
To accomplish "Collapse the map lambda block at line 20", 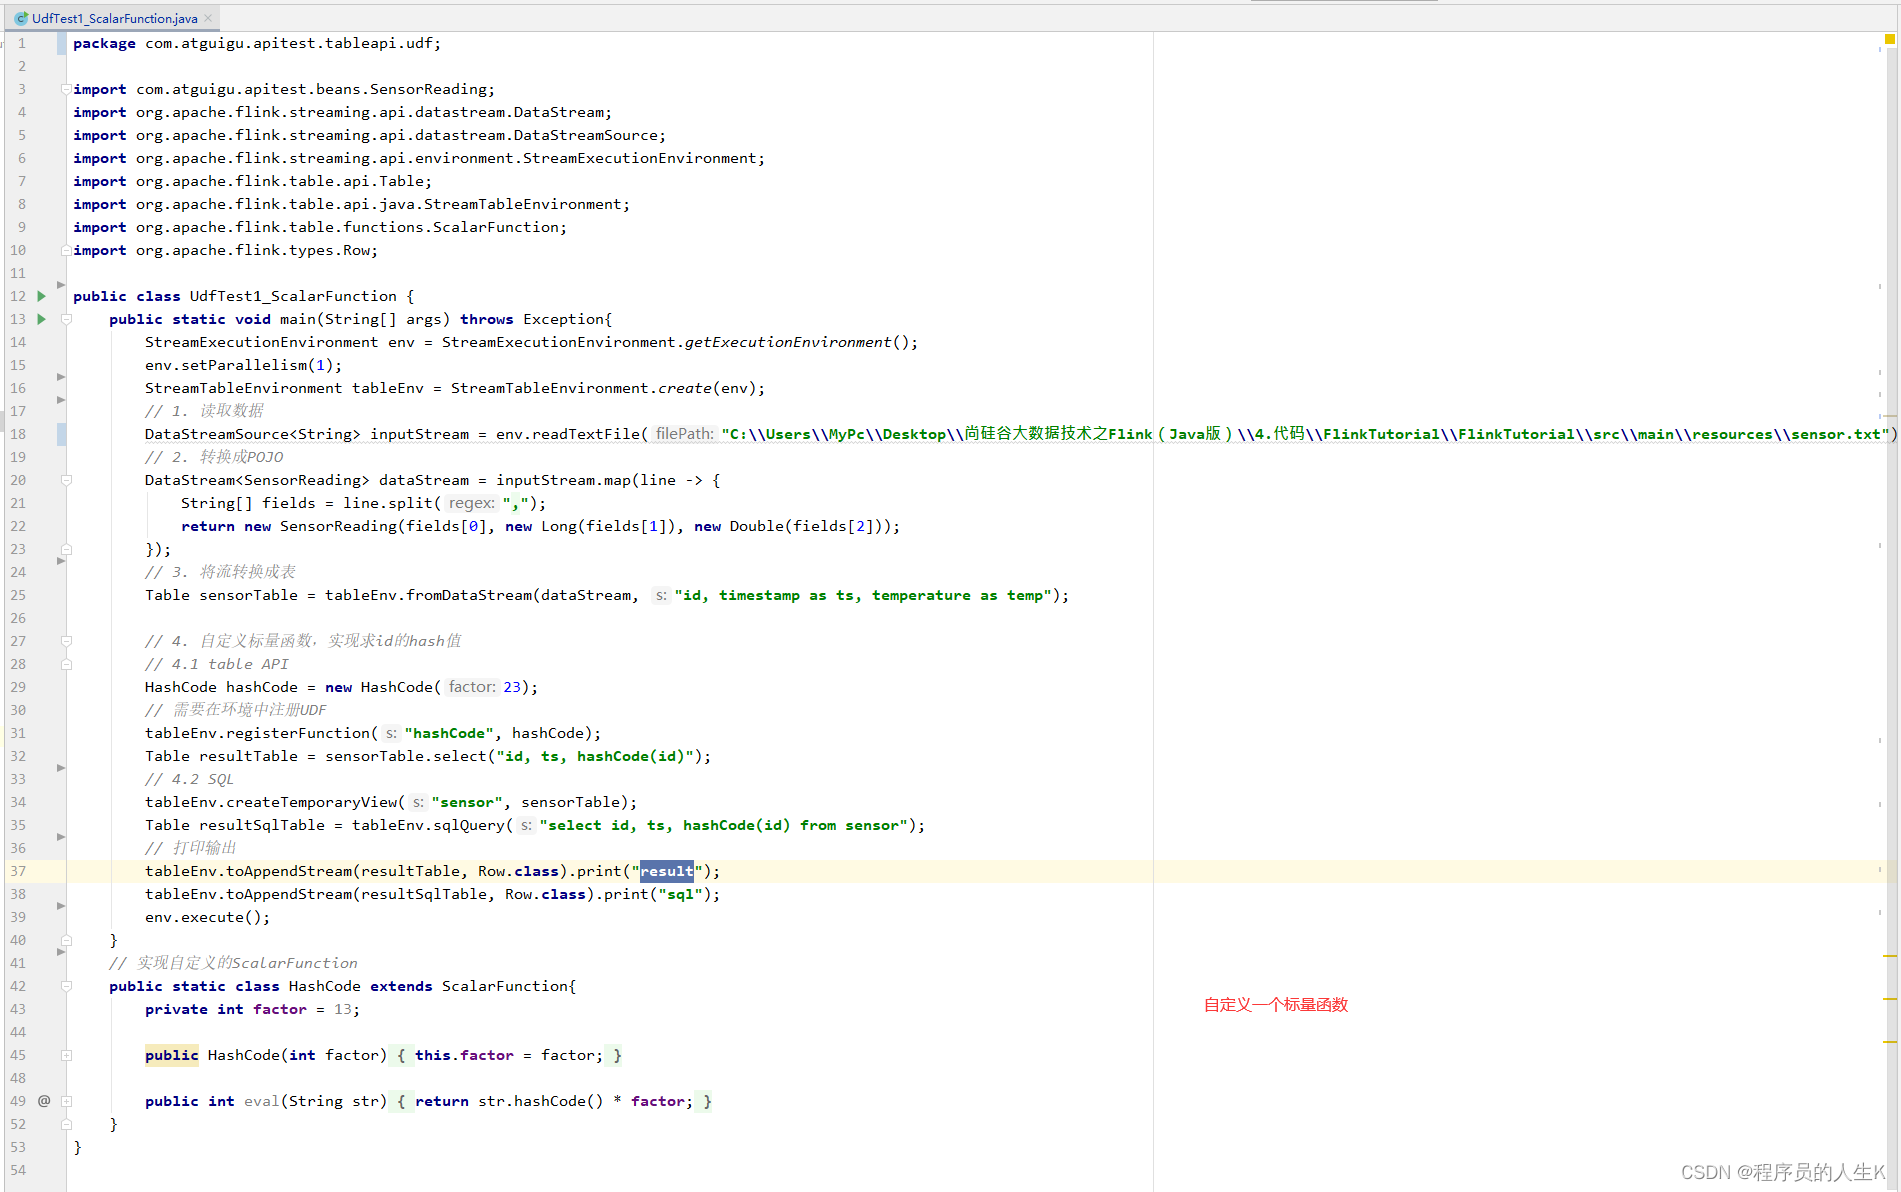I will (x=66, y=480).
